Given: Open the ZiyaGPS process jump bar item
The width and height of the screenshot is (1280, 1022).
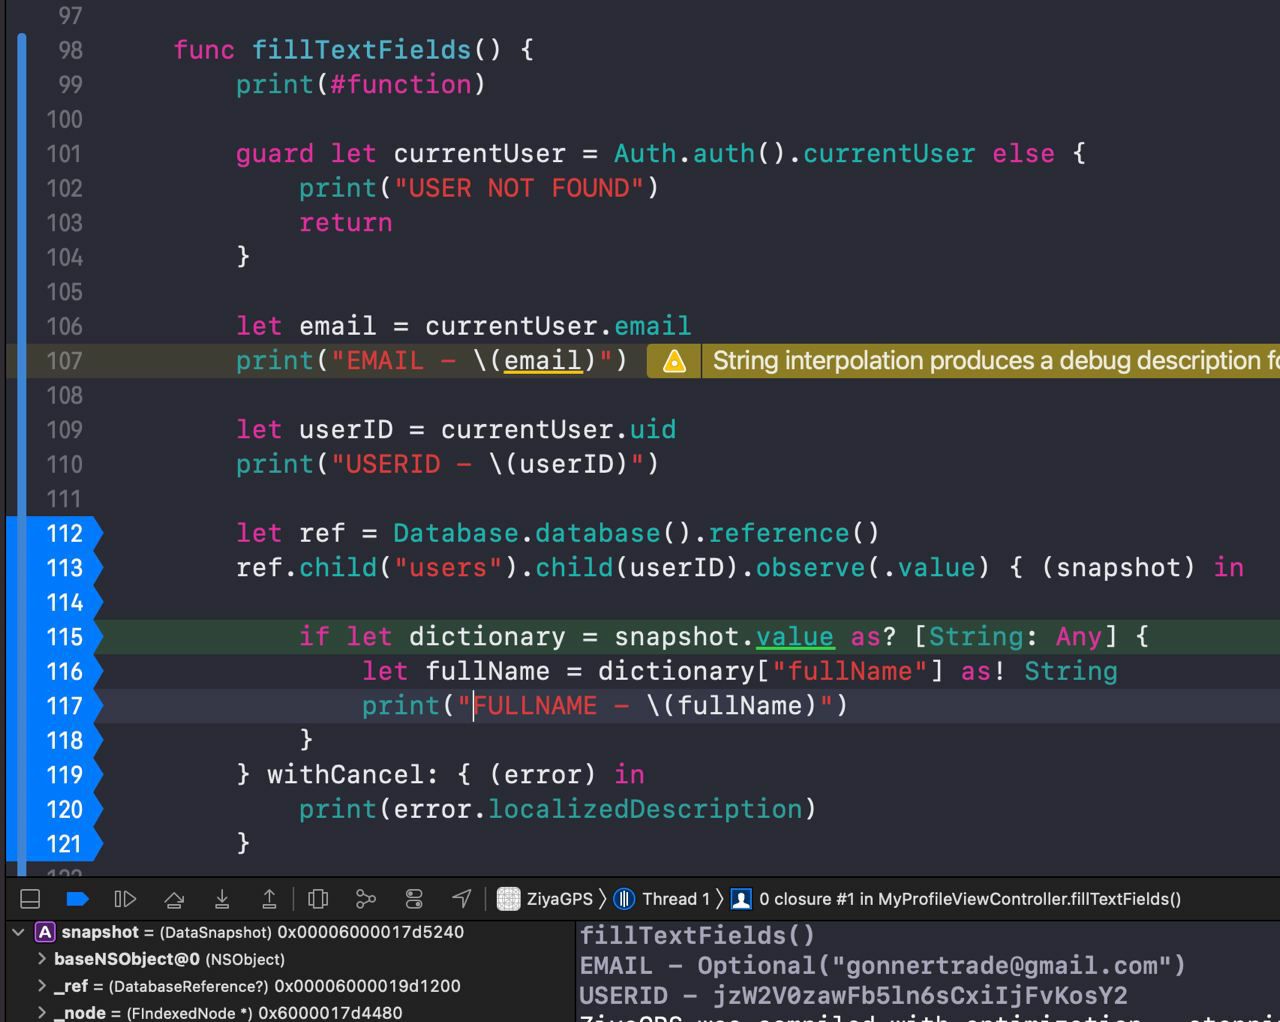Looking at the screenshot, I should click(559, 899).
